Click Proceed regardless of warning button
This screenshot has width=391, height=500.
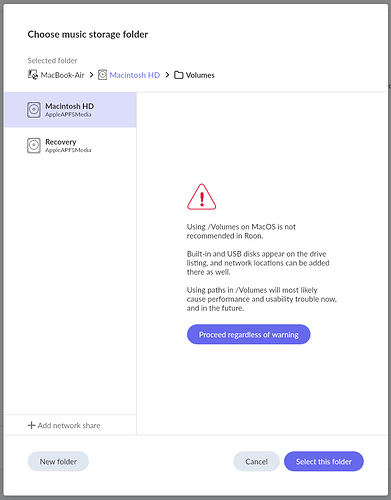[248, 334]
